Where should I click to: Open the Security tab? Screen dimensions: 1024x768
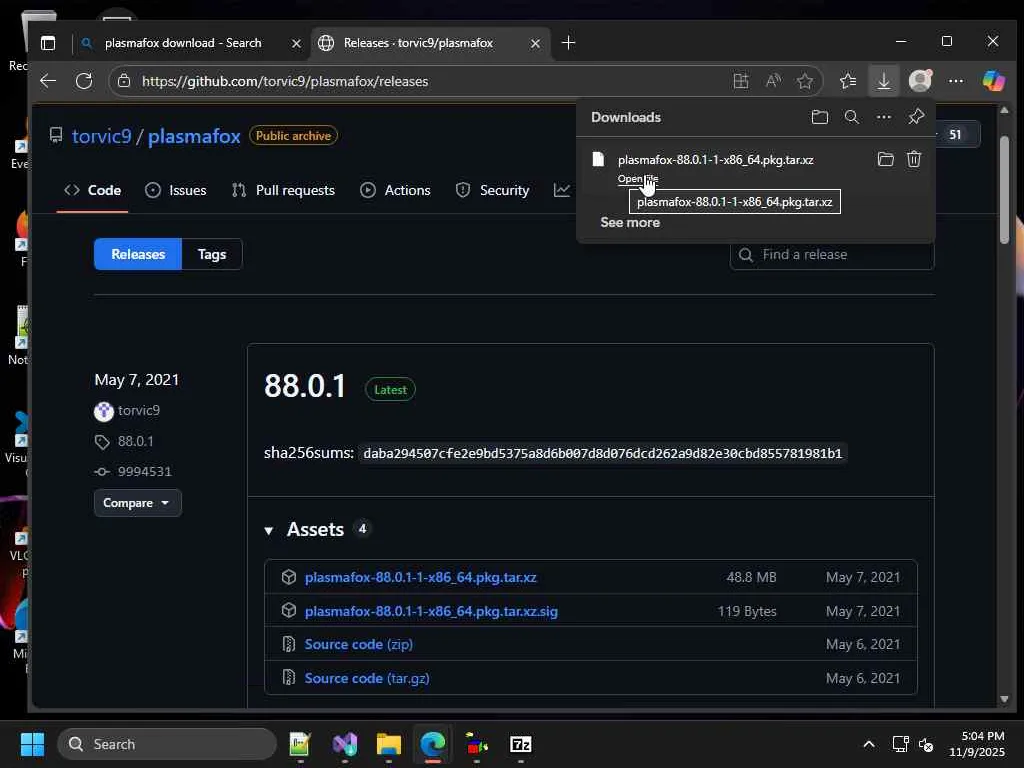point(492,190)
